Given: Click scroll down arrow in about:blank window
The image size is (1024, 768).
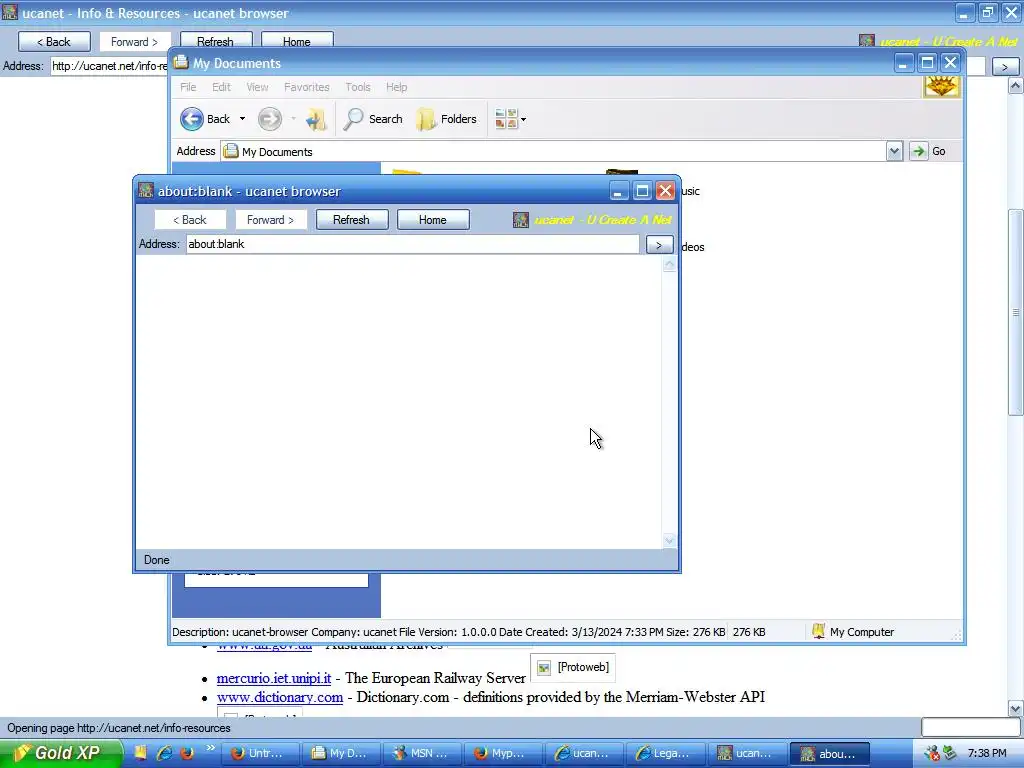Looking at the screenshot, I should (x=669, y=540).
